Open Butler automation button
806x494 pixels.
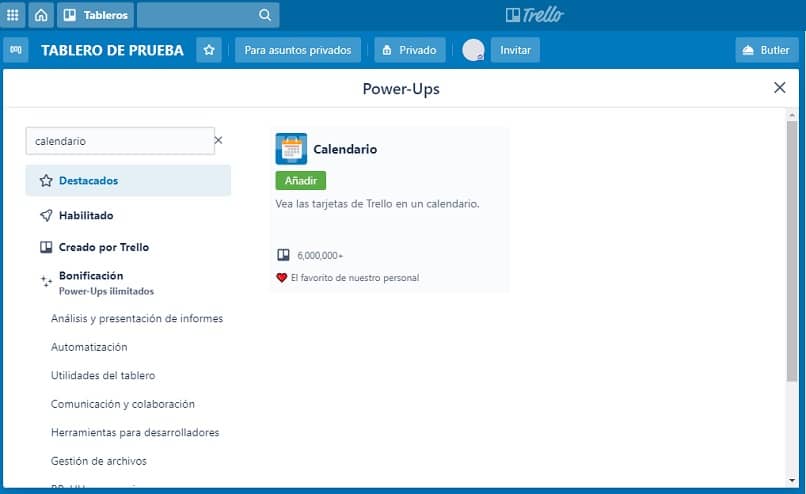pyautogui.click(x=766, y=50)
